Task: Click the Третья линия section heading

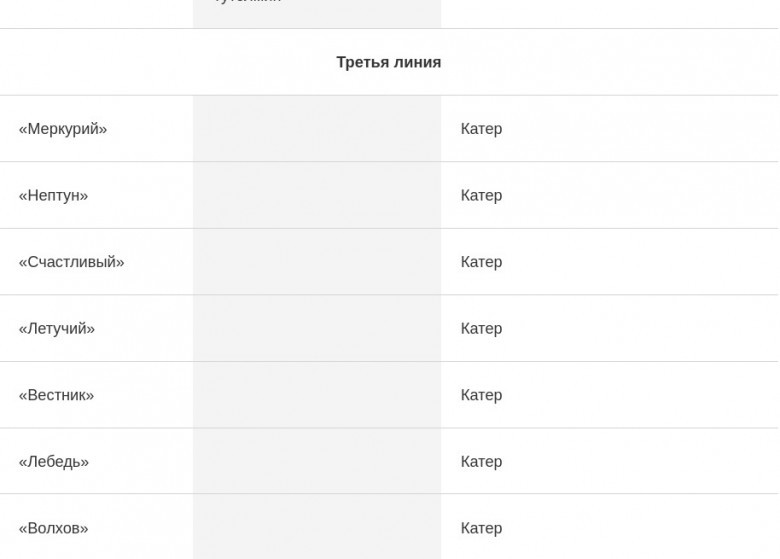Action: pyautogui.click(x=389, y=62)
